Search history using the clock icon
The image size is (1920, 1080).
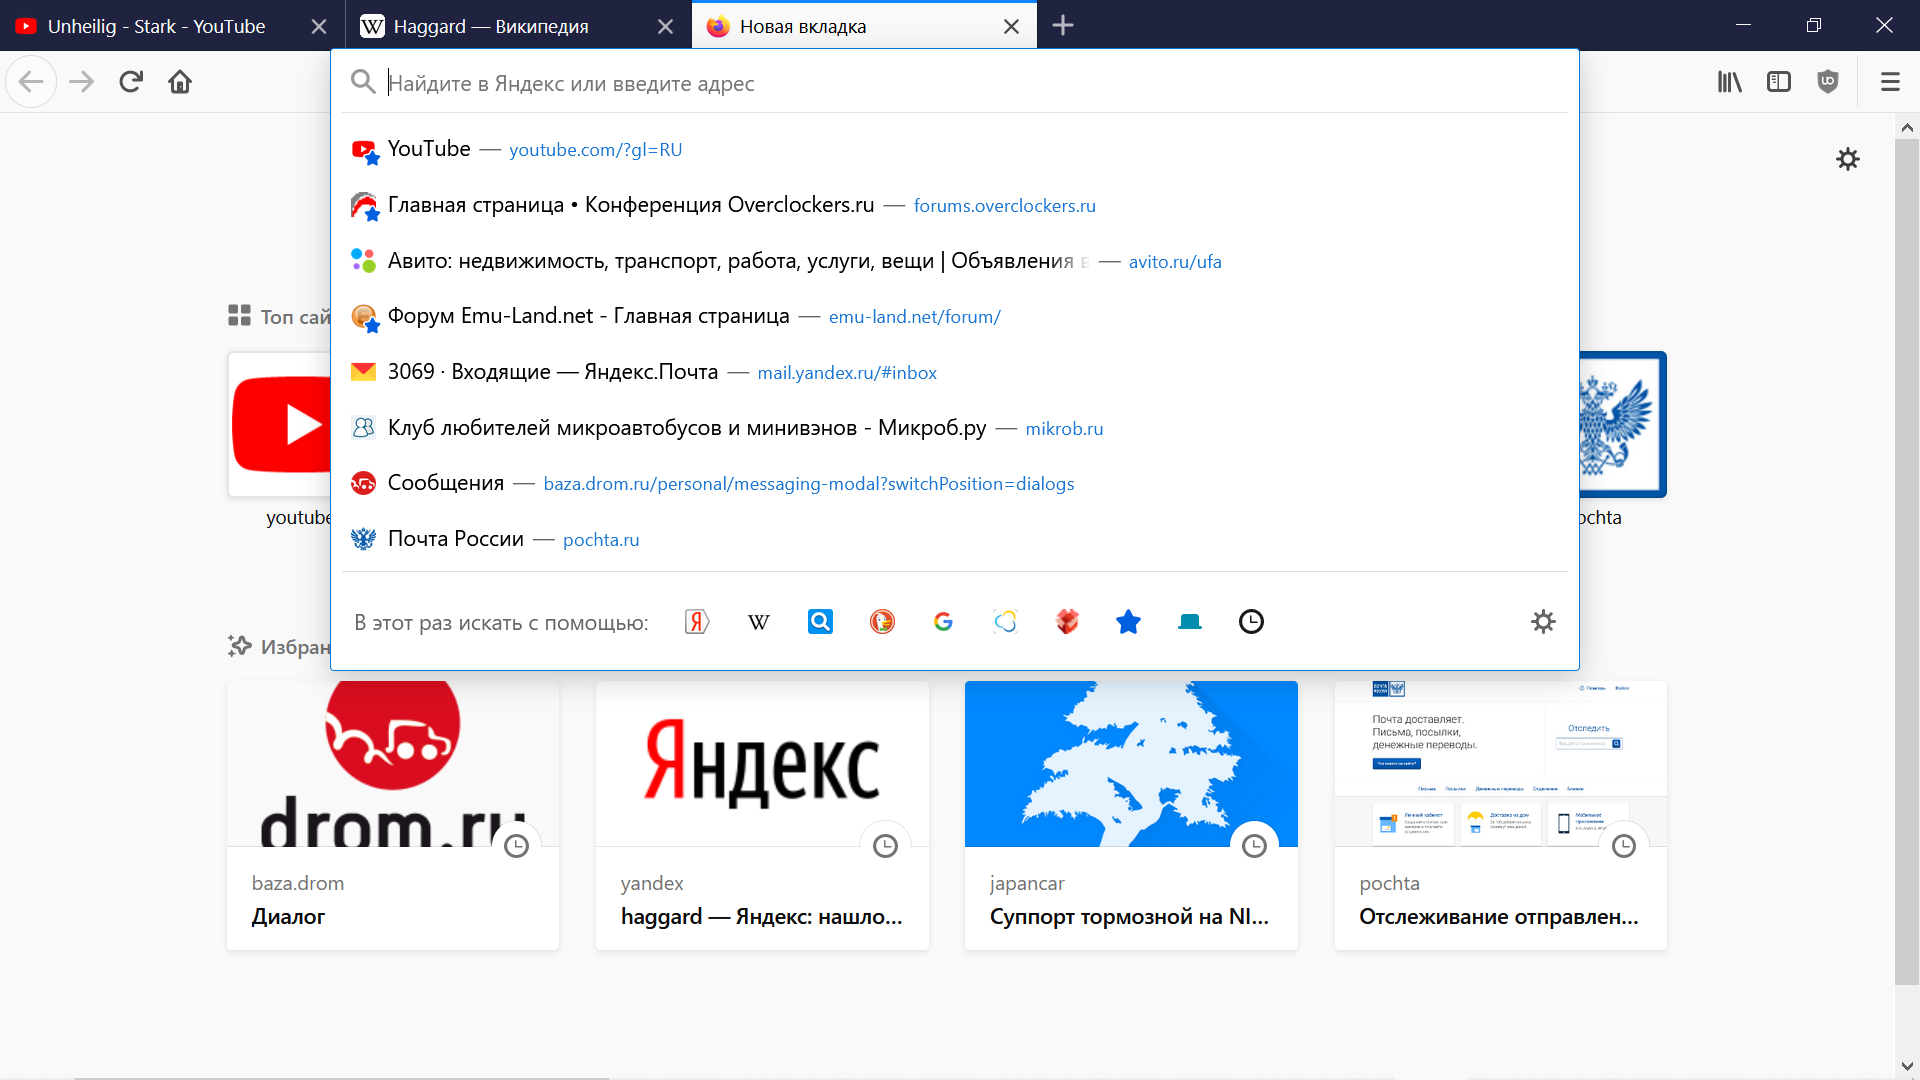[1251, 622]
